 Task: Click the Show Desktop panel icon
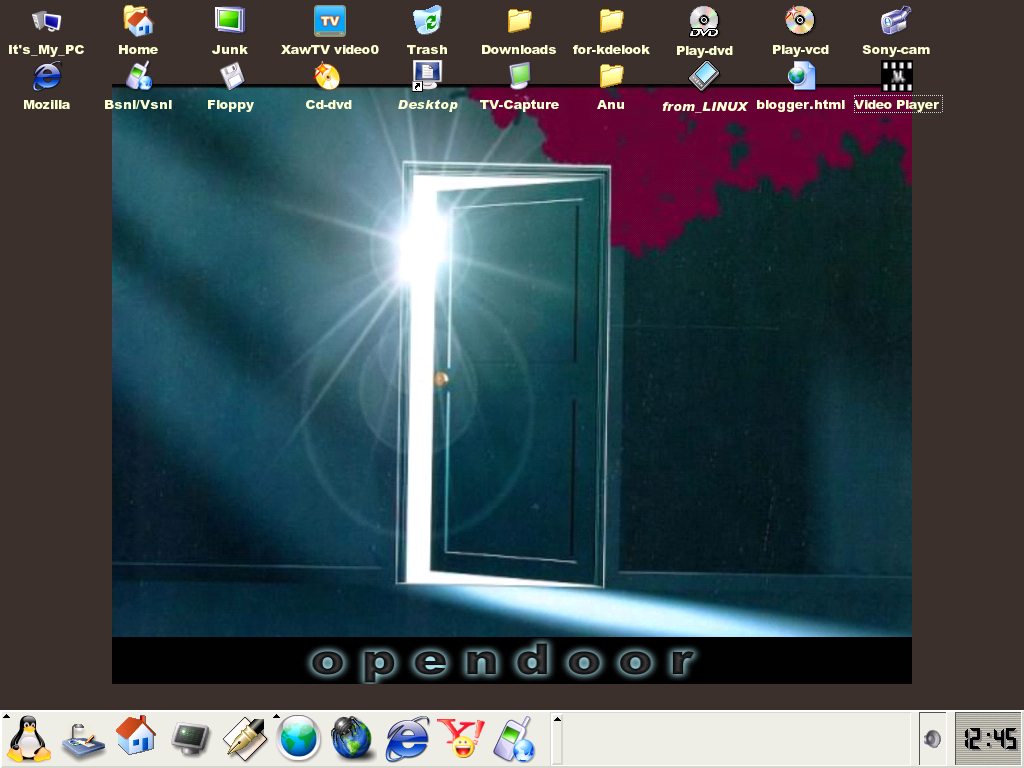click(x=84, y=741)
